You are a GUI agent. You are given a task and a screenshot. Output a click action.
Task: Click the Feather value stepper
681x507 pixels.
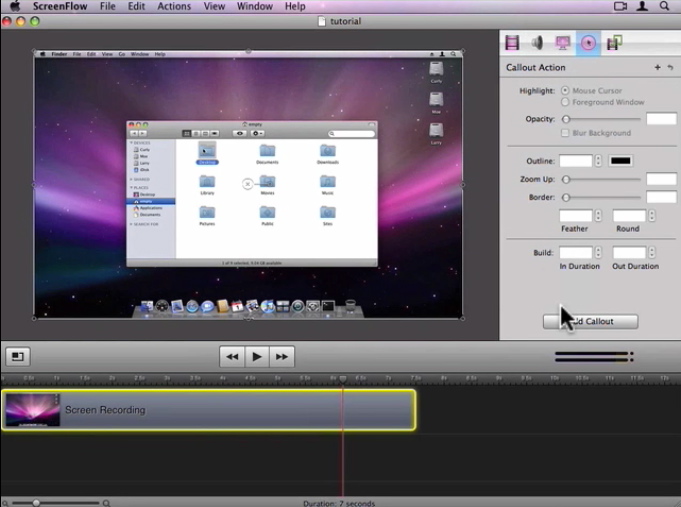click(598, 215)
